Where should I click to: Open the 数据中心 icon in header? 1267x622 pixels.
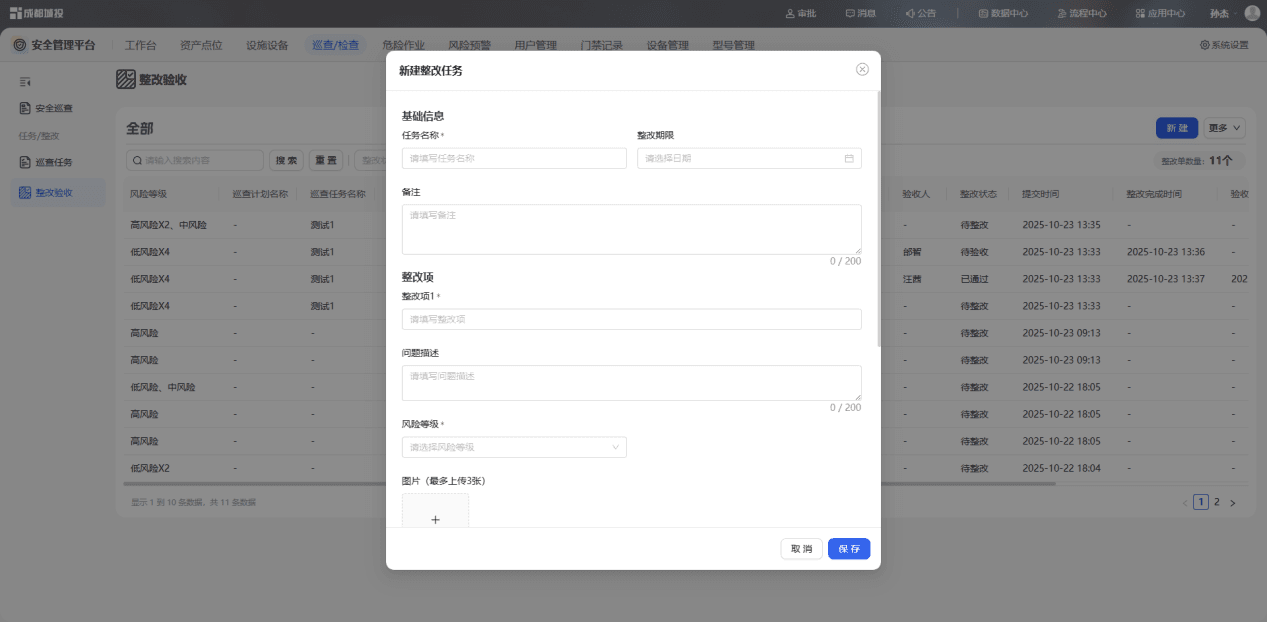(983, 14)
